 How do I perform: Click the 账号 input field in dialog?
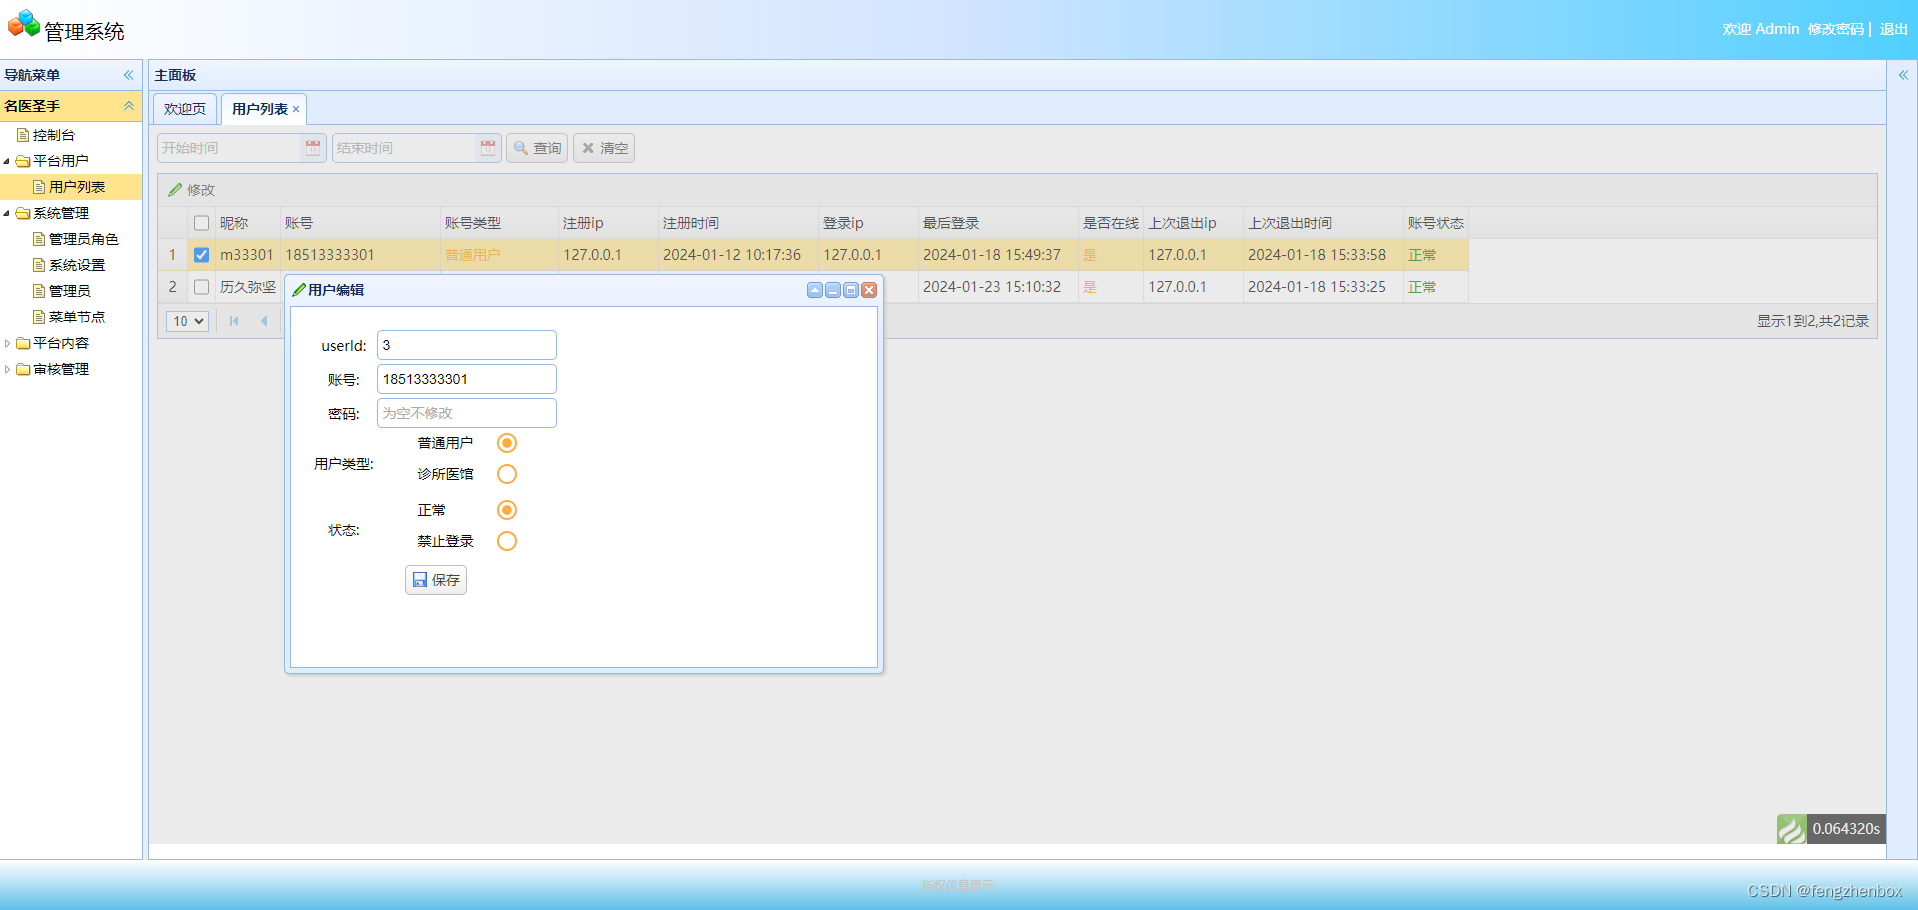tap(467, 379)
